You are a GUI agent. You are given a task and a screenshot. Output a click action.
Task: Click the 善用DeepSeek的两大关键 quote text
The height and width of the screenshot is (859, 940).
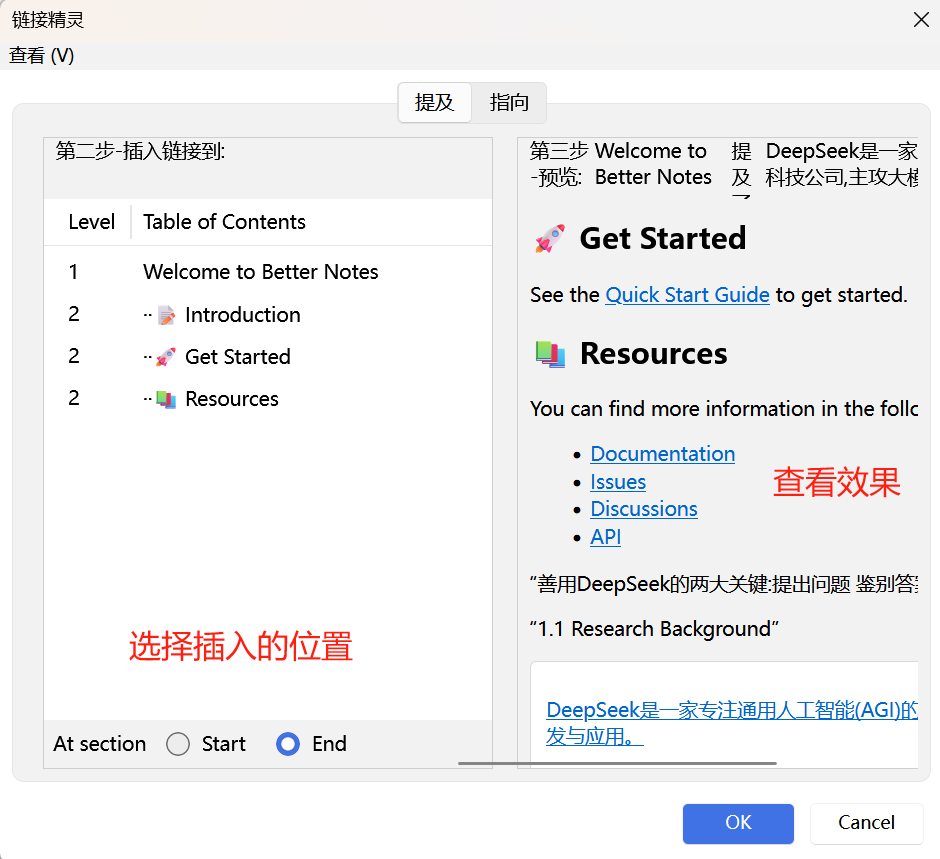724,584
